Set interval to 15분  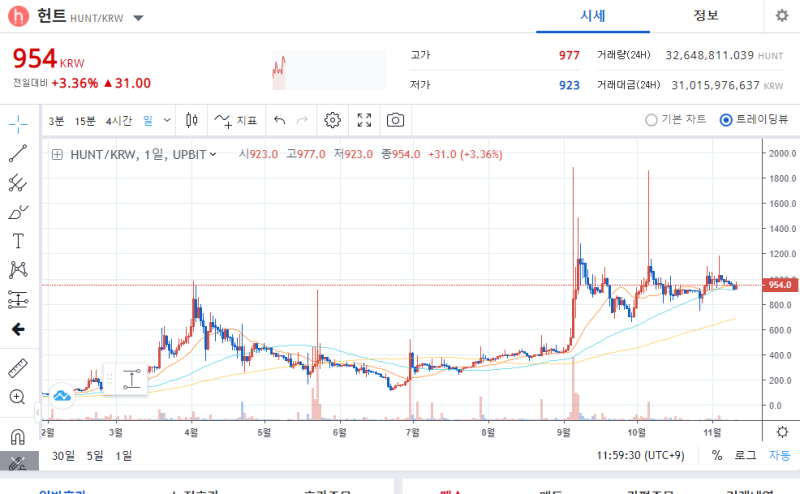(85, 121)
